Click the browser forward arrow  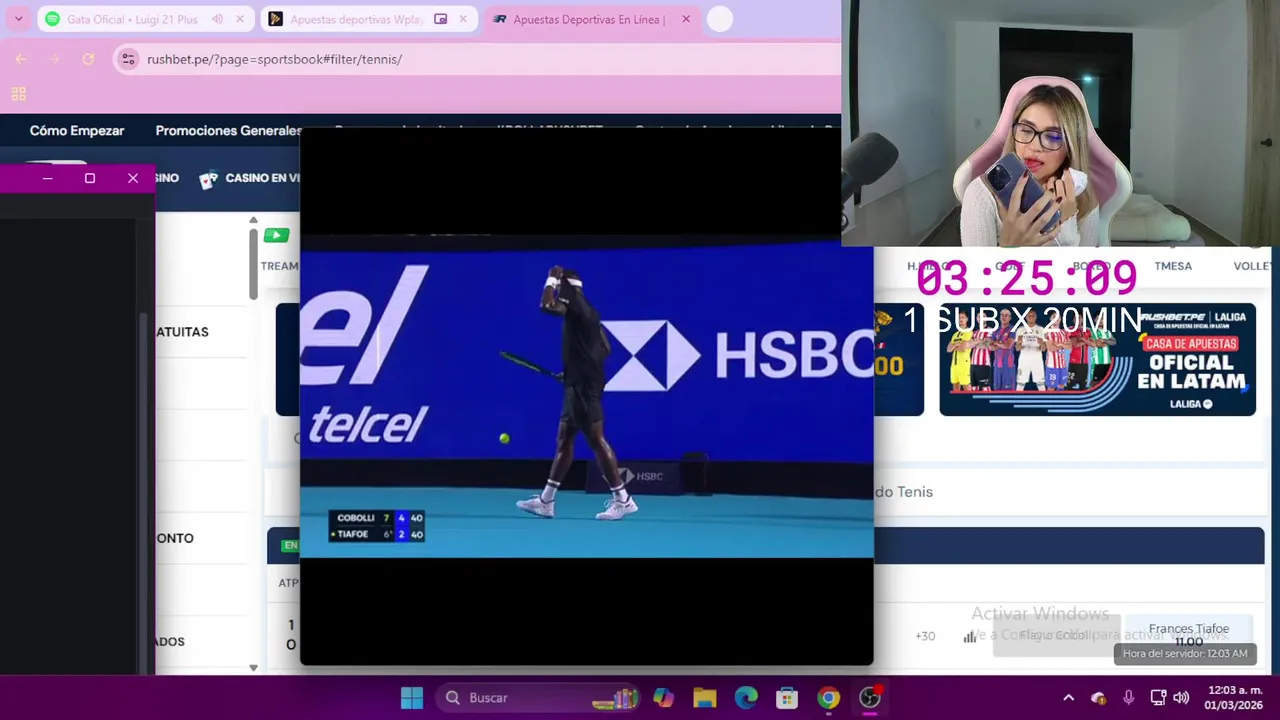(x=55, y=59)
